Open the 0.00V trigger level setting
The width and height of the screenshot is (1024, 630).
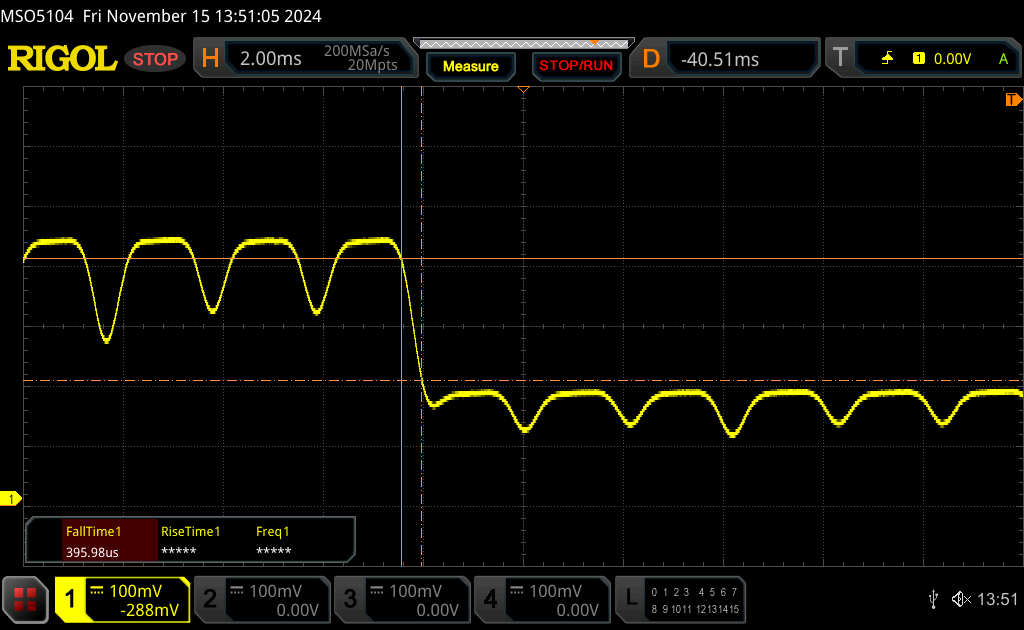pos(952,59)
